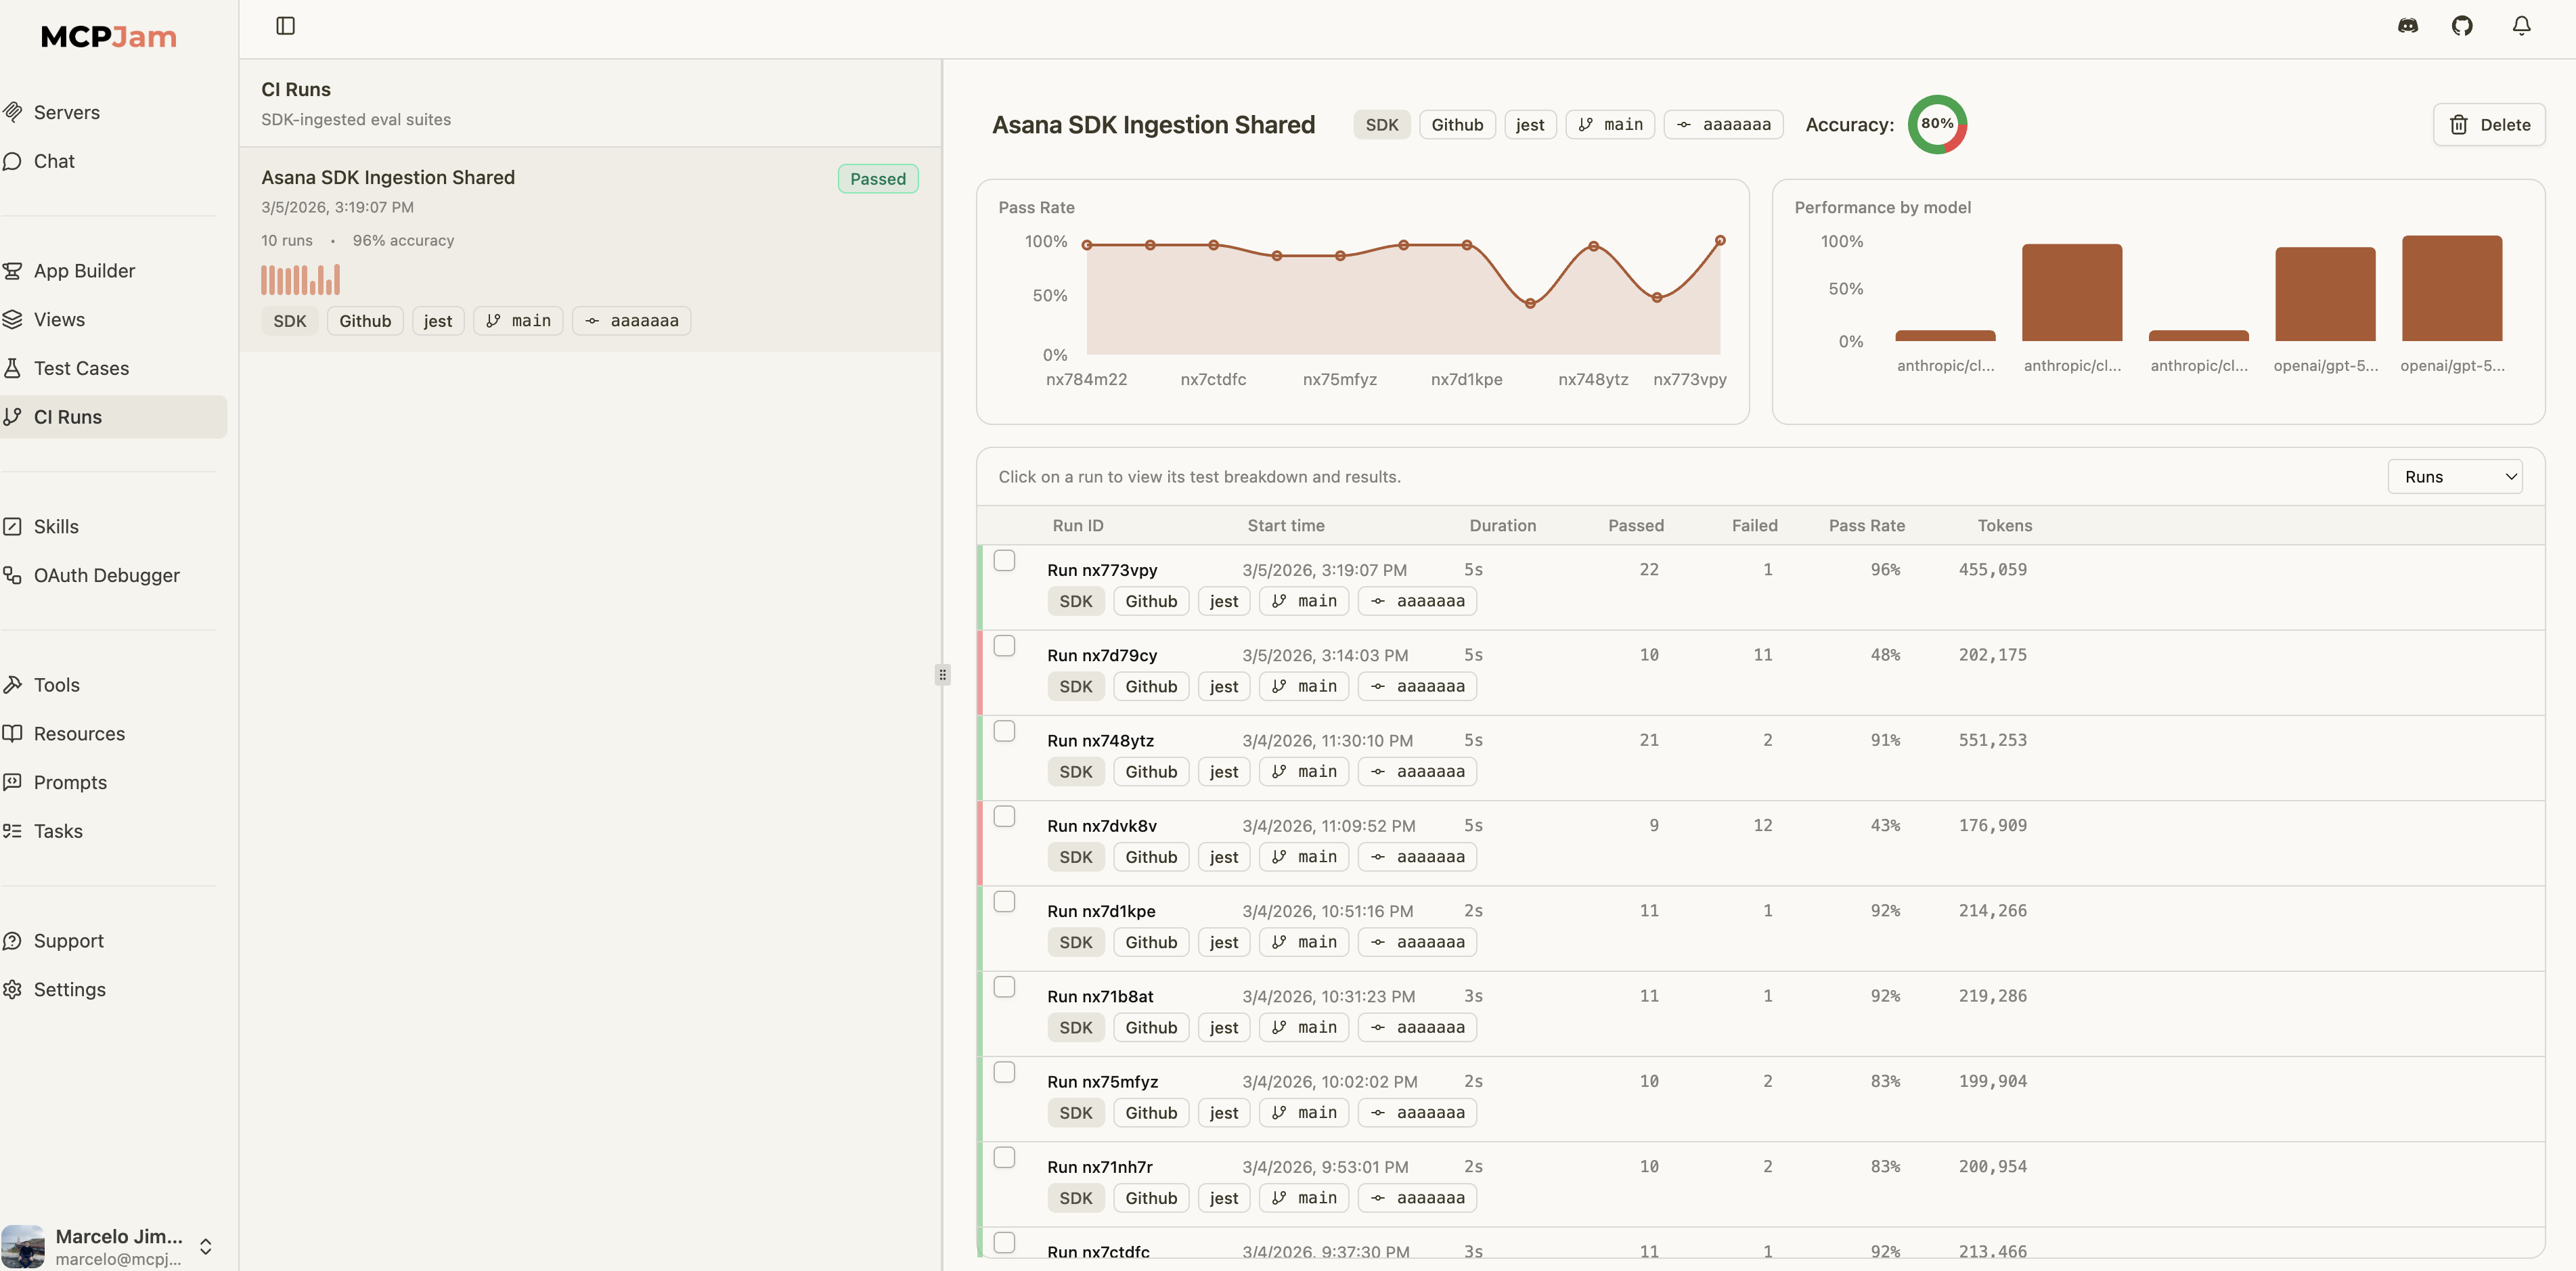Open the main branch tag on Run nx7dvk8v
Image resolution: width=2576 pixels, height=1271 pixels.
point(1303,856)
